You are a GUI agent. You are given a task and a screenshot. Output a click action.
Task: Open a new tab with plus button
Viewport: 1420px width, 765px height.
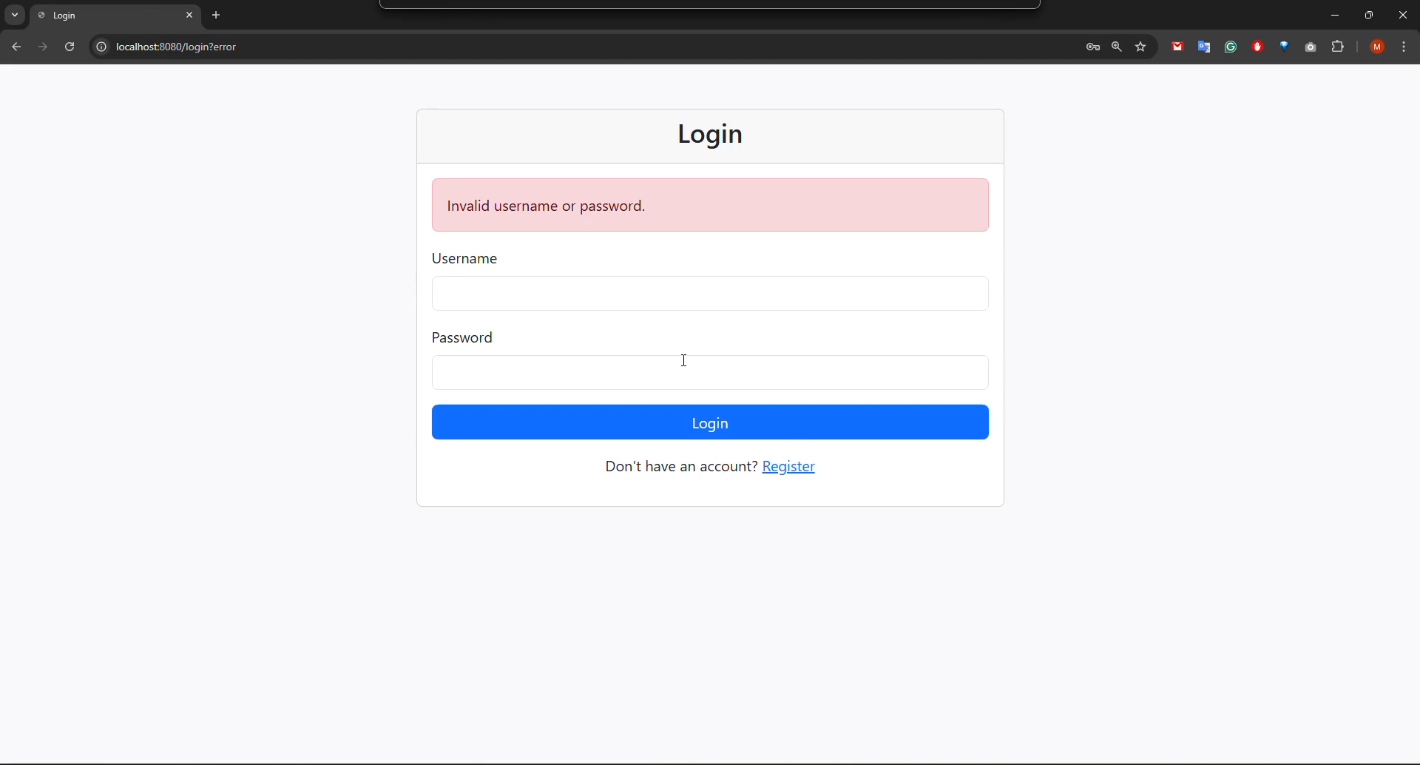click(216, 15)
